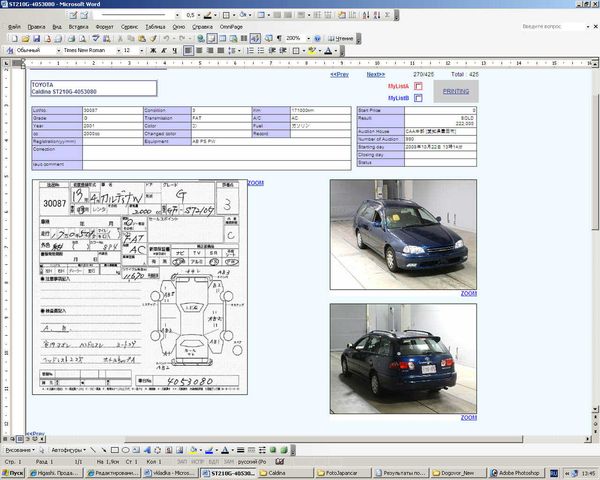This screenshot has height=480, width=600.
Task: Open the Файл menu
Action: tap(14, 27)
